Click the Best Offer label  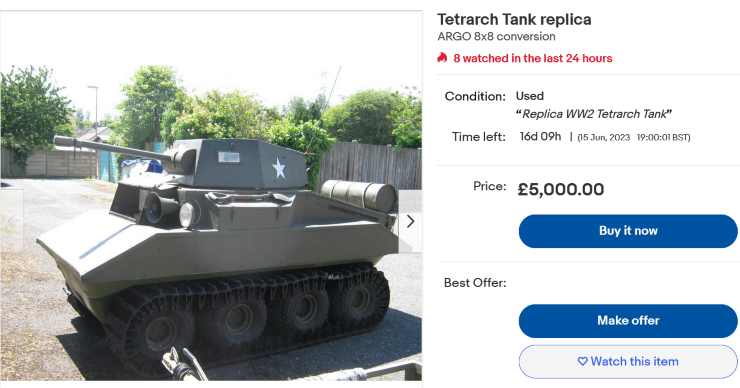[475, 283]
